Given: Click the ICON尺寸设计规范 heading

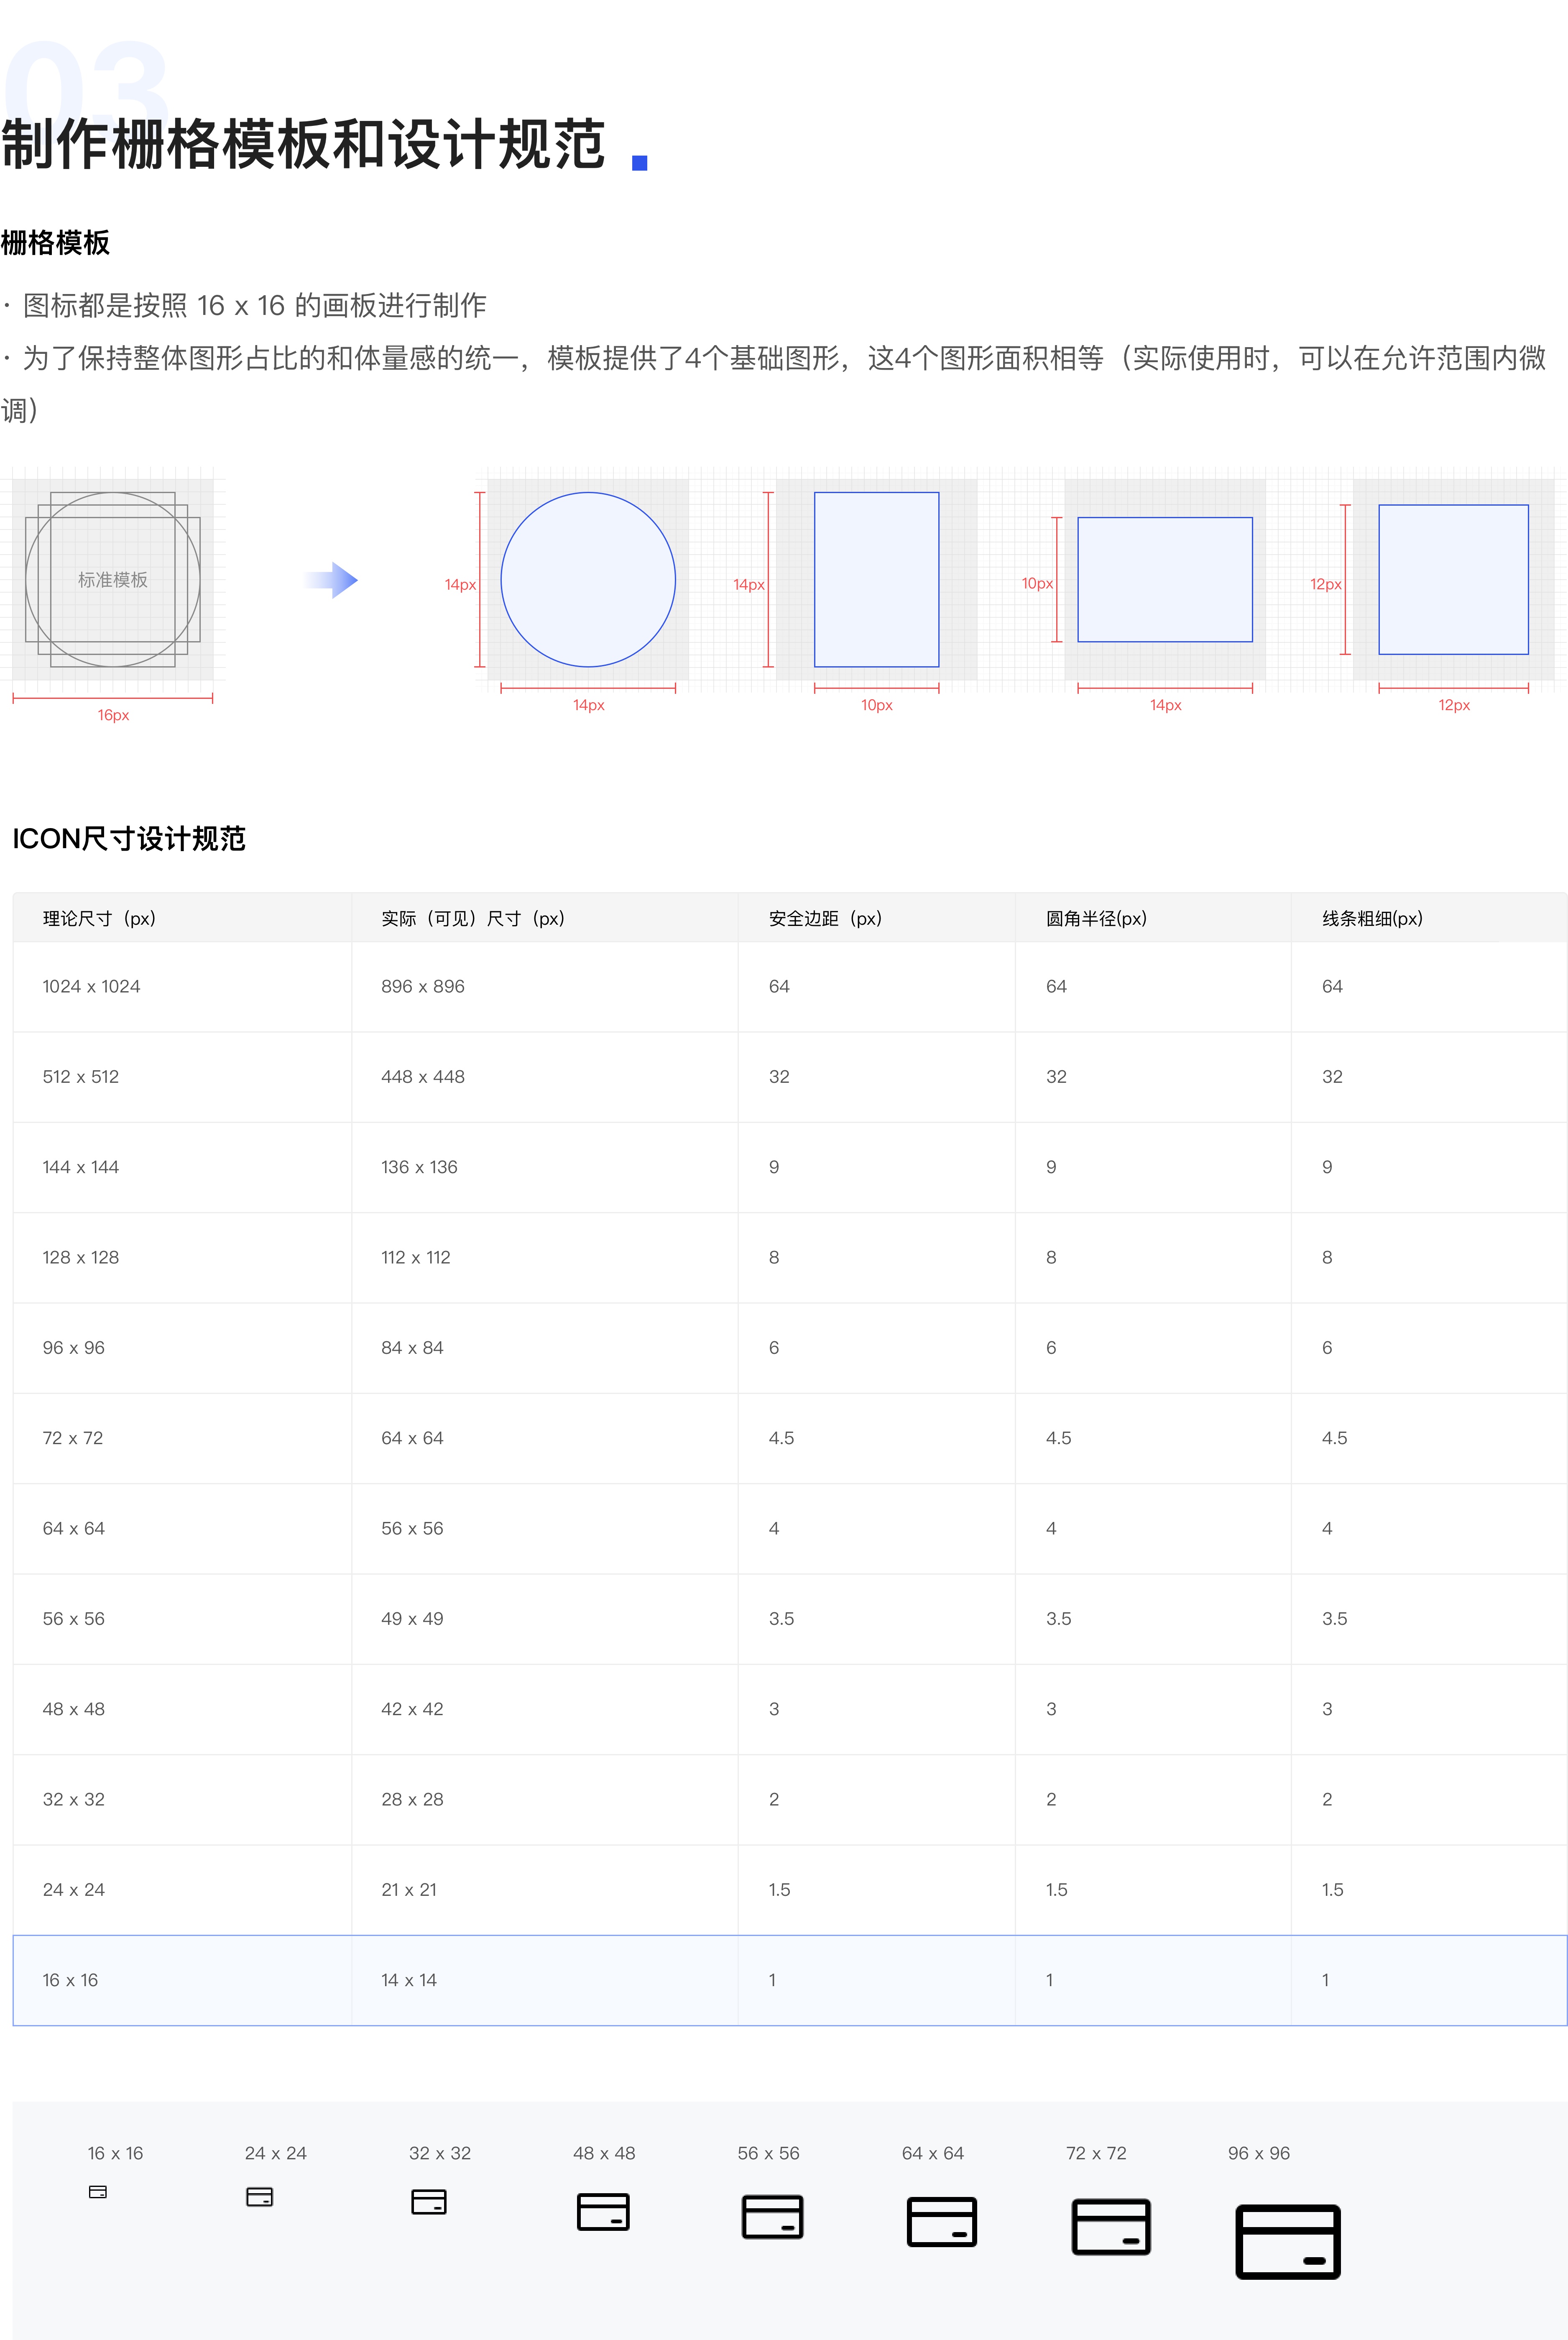Looking at the screenshot, I should [129, 838].
